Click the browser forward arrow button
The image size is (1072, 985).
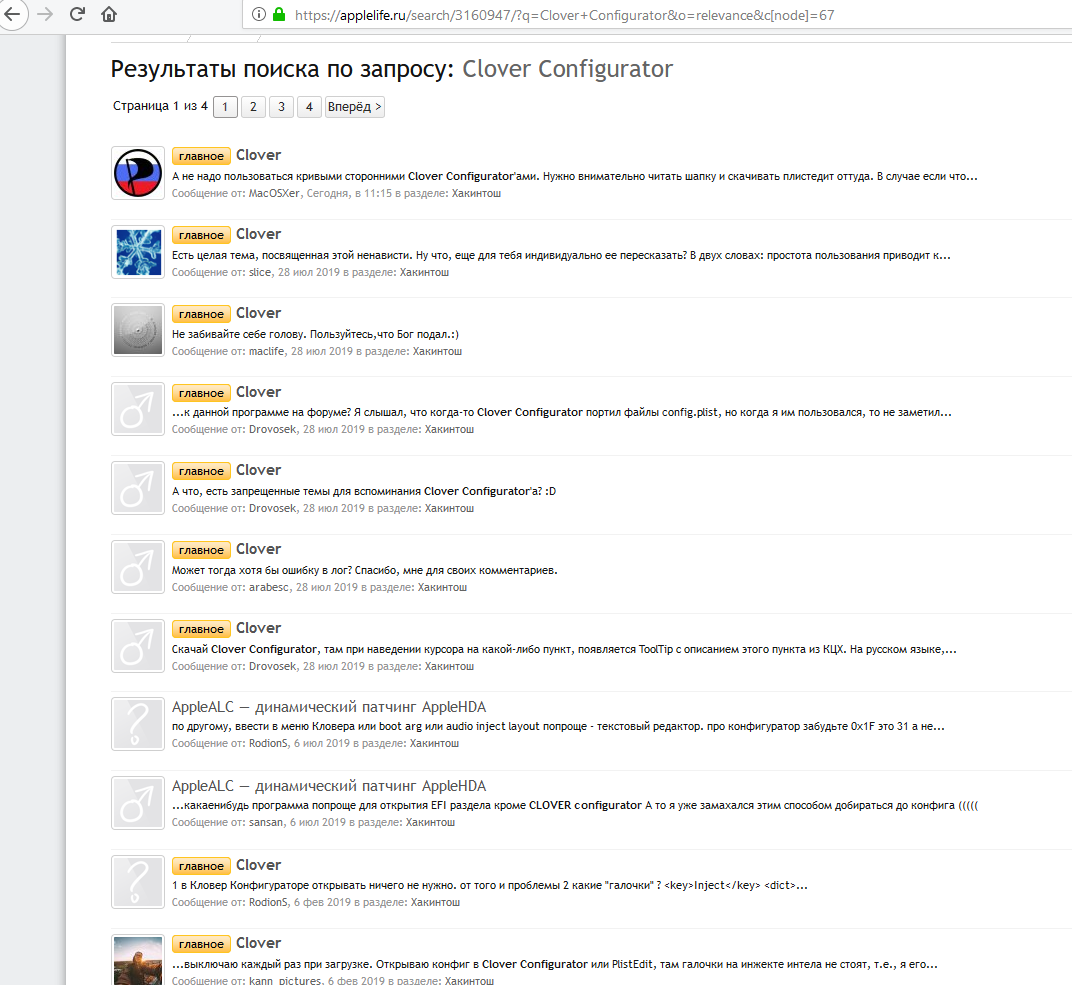[x=45, y=15]
